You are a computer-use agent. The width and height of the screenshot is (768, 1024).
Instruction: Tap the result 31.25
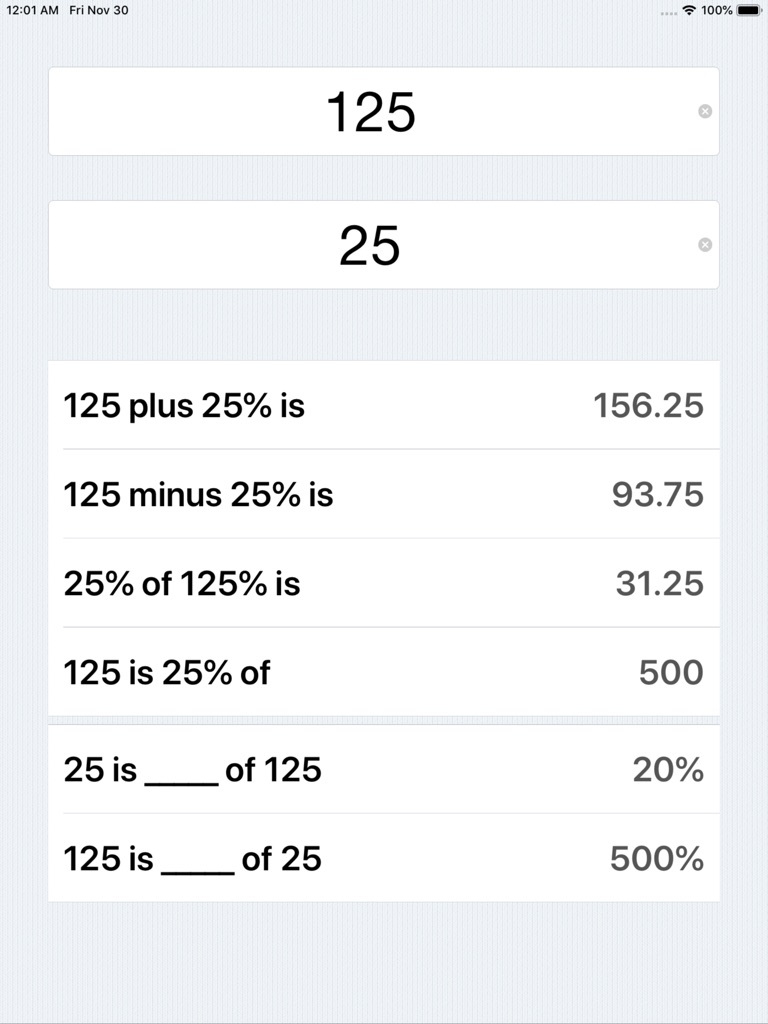pyautogui.click(x=662, y=584)
